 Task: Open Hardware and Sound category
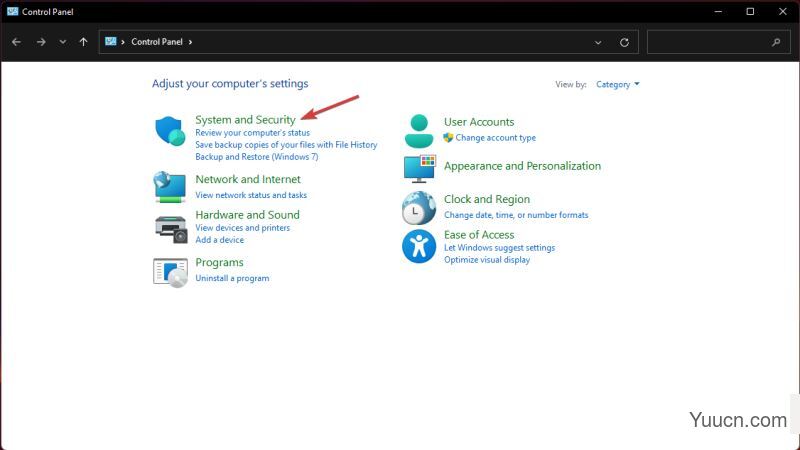tap(247, 215)
